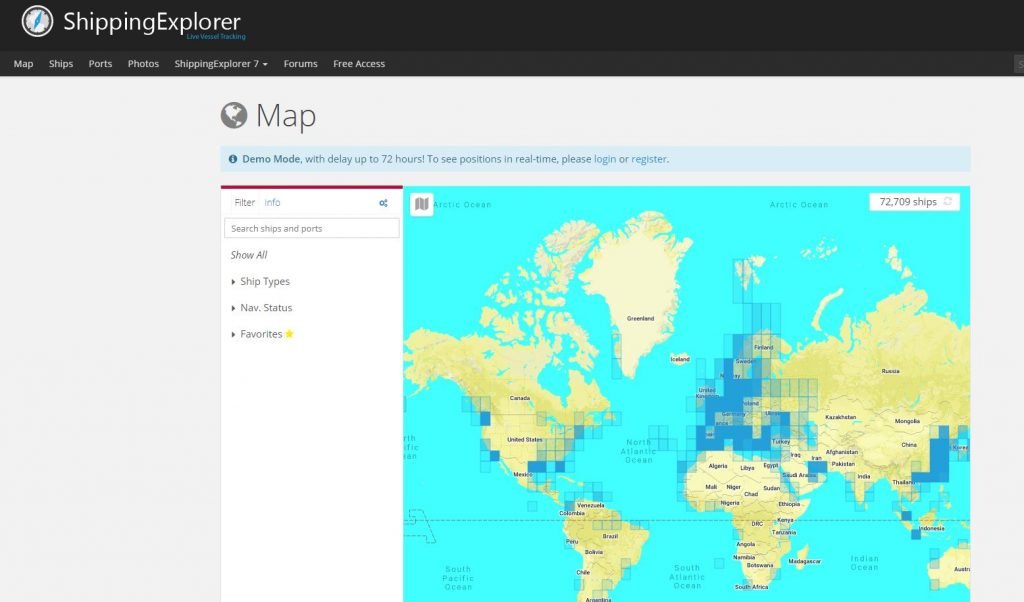This screenshot has width=1024, height=602.
Task: Click the Algeria label on the map
Action: point(718,466)
